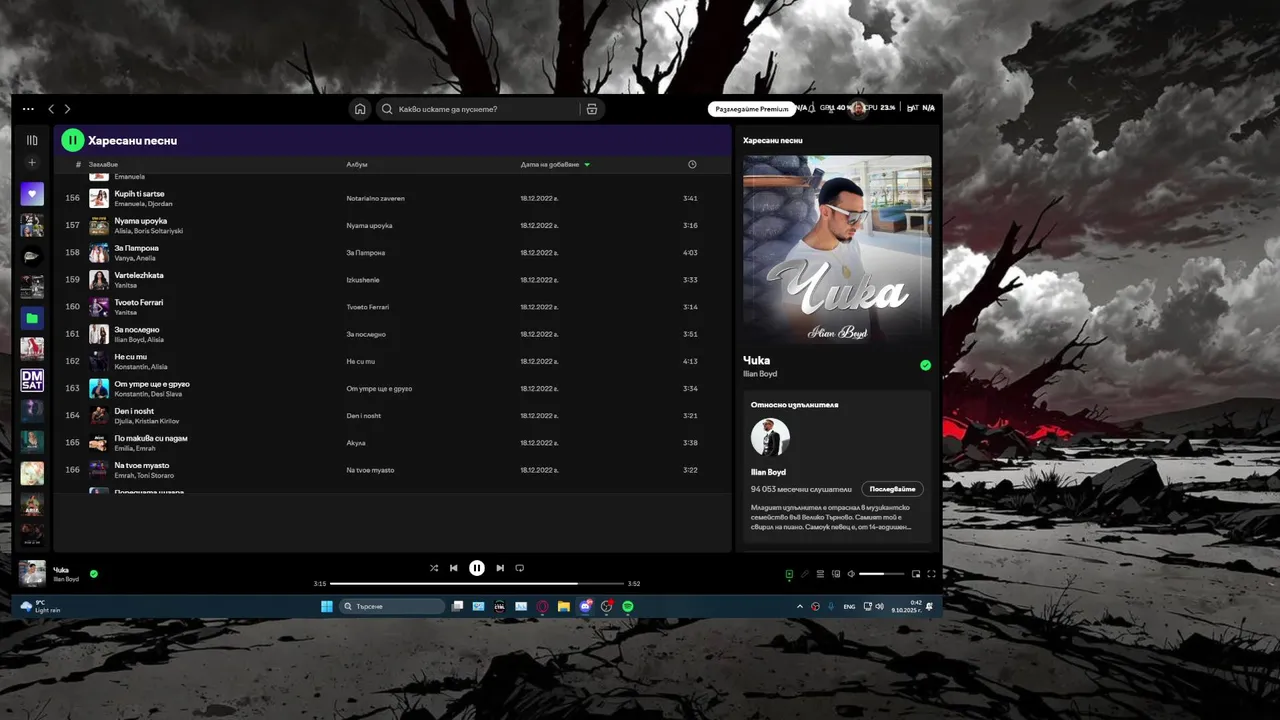
Task: Open the Browse icon in search bar
Action: coord(592,109)
